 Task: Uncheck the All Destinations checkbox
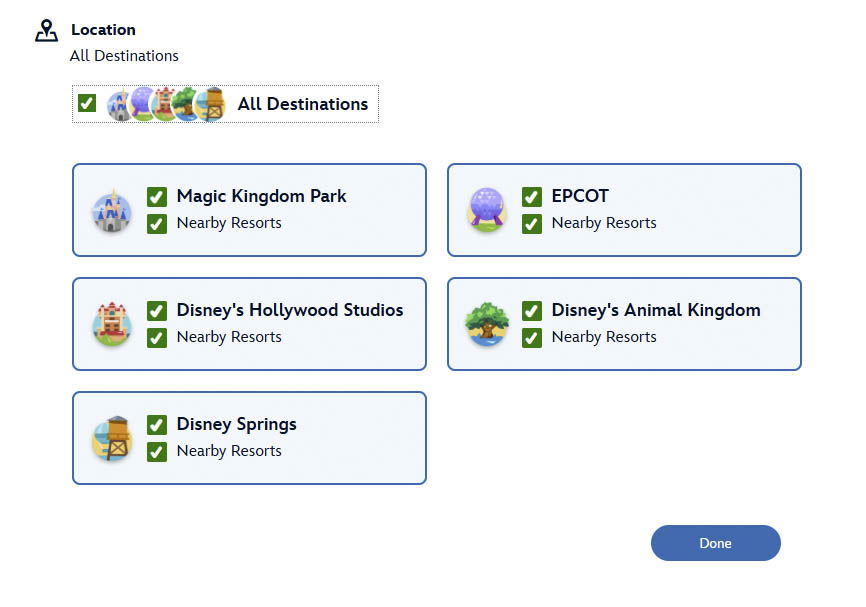pyautogui.click(x=87, y=103)
